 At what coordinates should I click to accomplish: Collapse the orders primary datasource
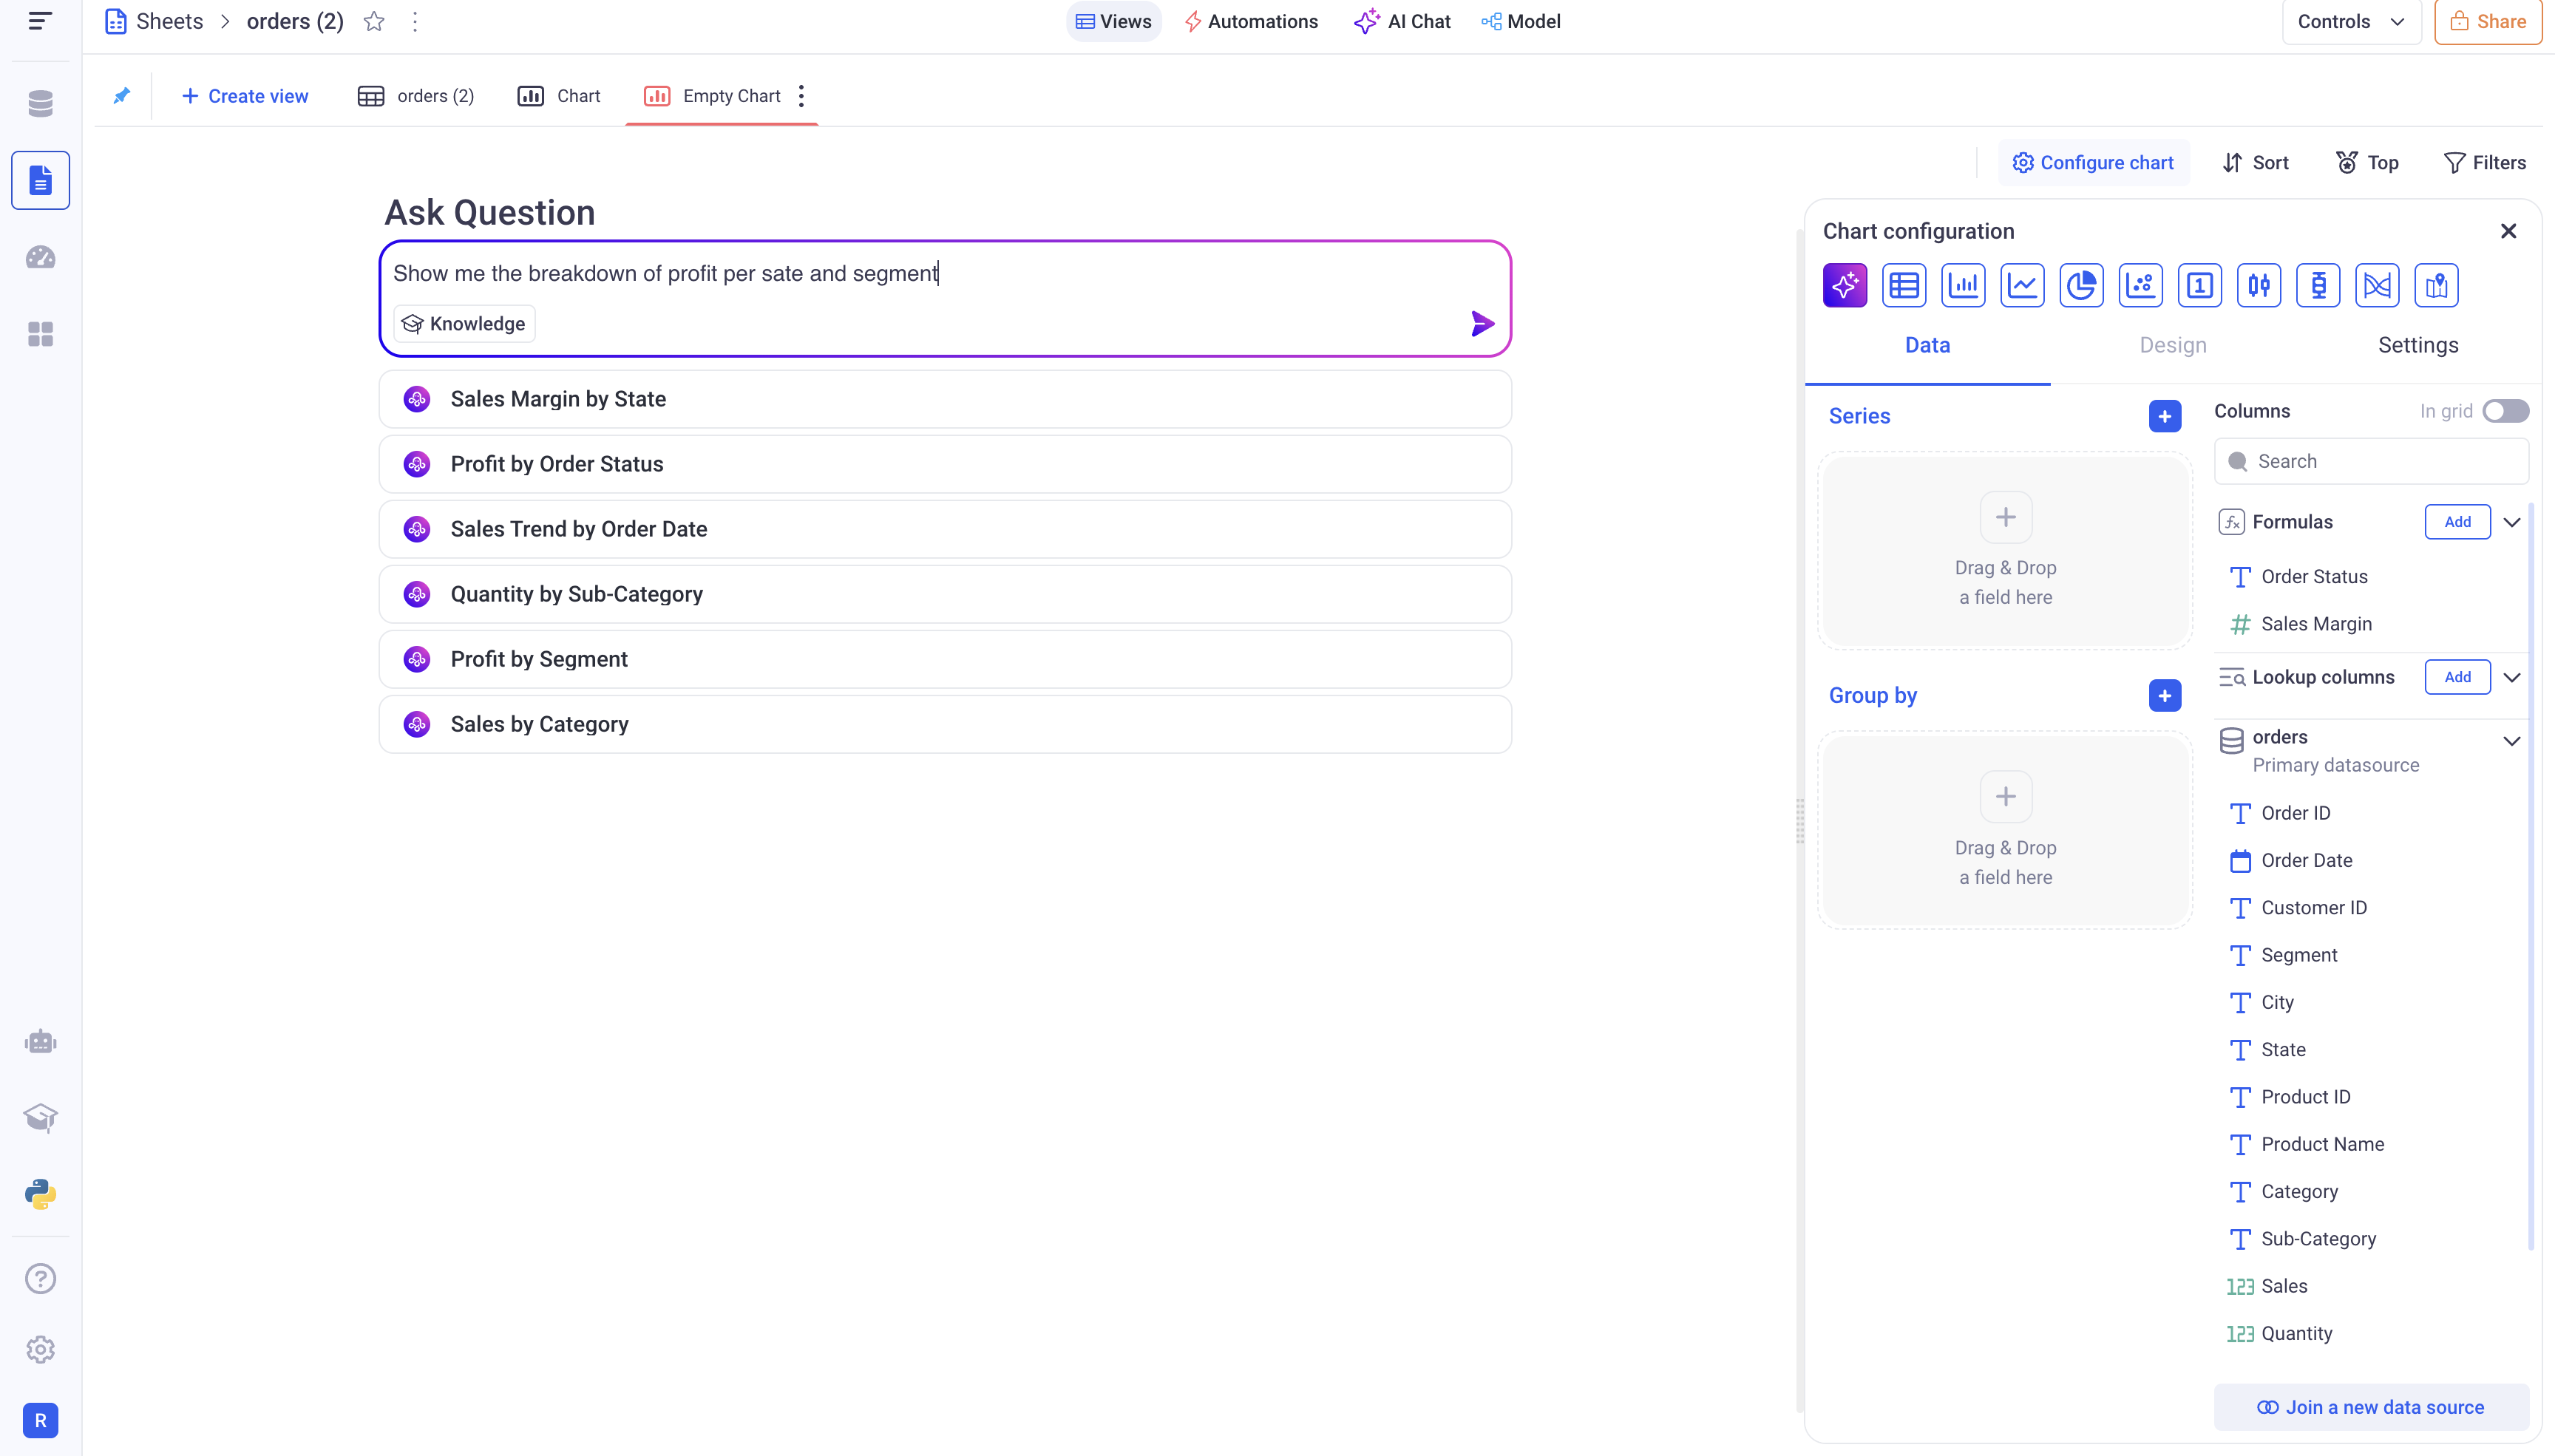2511,741
